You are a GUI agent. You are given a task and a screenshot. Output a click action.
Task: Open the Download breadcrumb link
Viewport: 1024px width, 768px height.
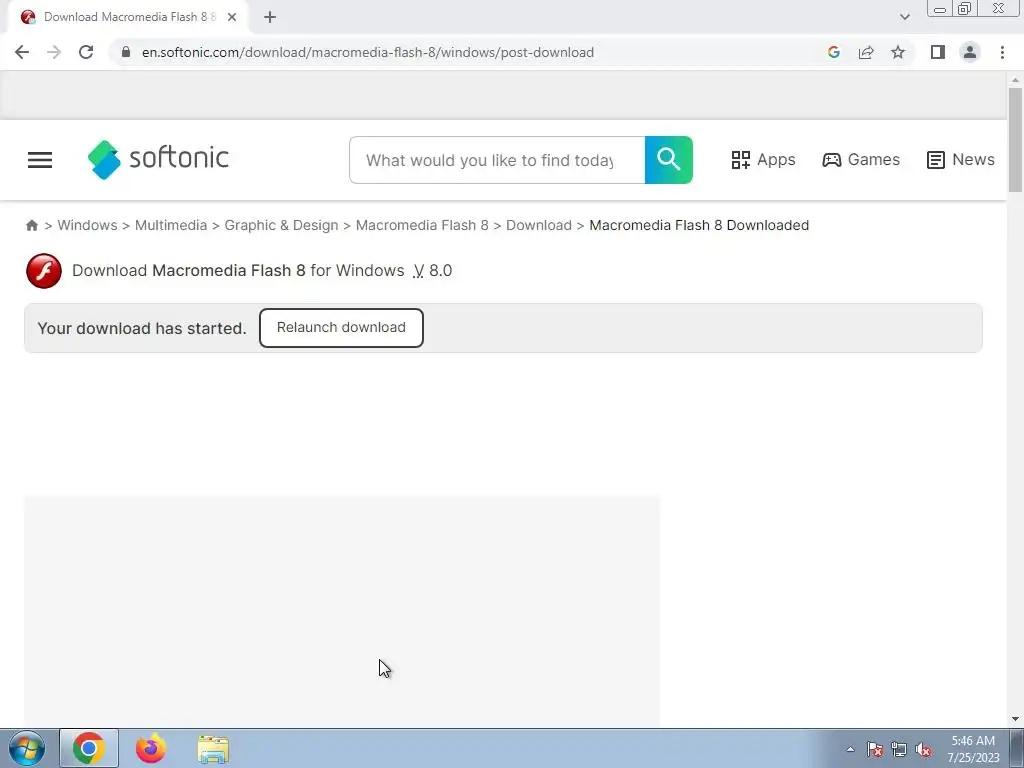click(539, 225)
